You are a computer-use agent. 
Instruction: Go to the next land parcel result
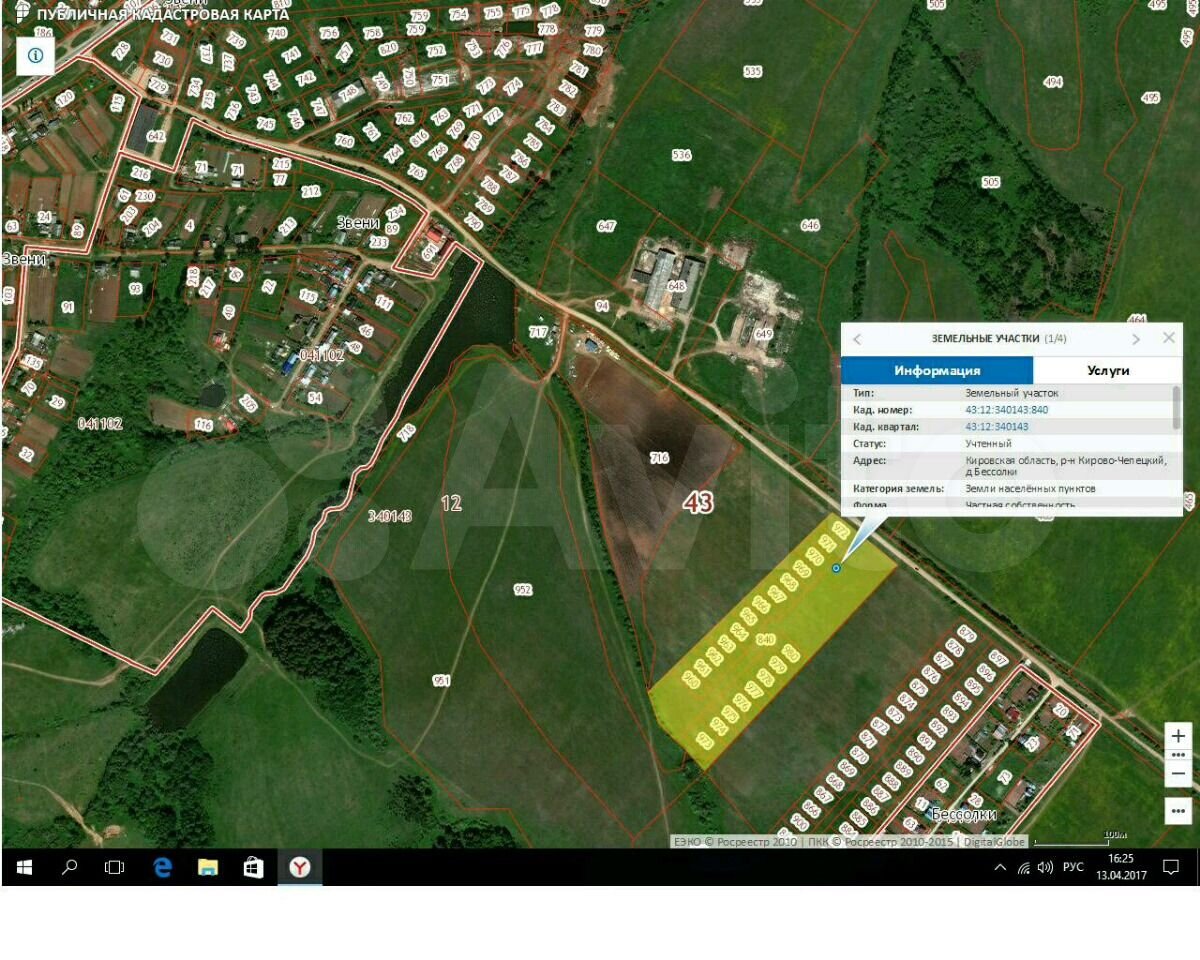tap(1135, 339)
